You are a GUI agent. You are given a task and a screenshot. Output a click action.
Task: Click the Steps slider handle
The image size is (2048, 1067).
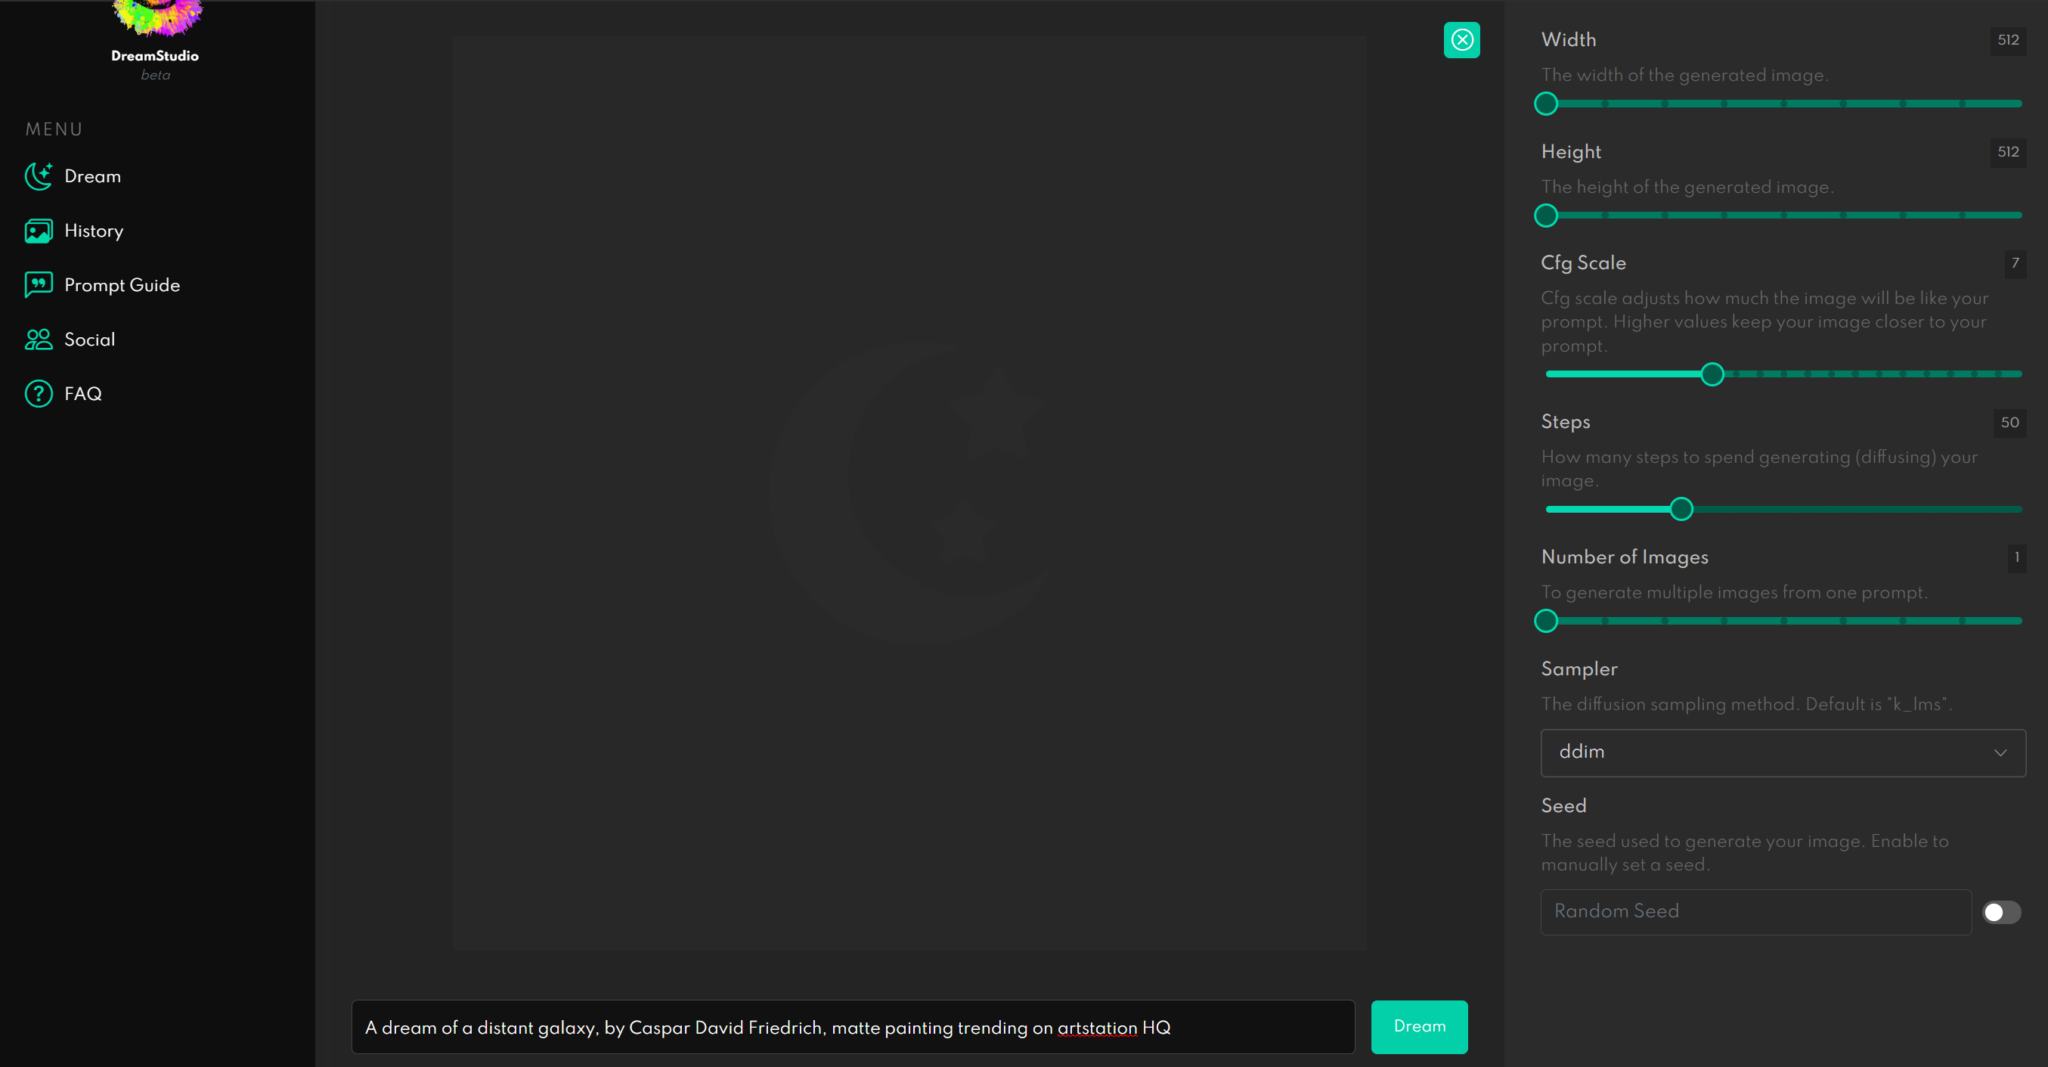[x=1681, y=509]
